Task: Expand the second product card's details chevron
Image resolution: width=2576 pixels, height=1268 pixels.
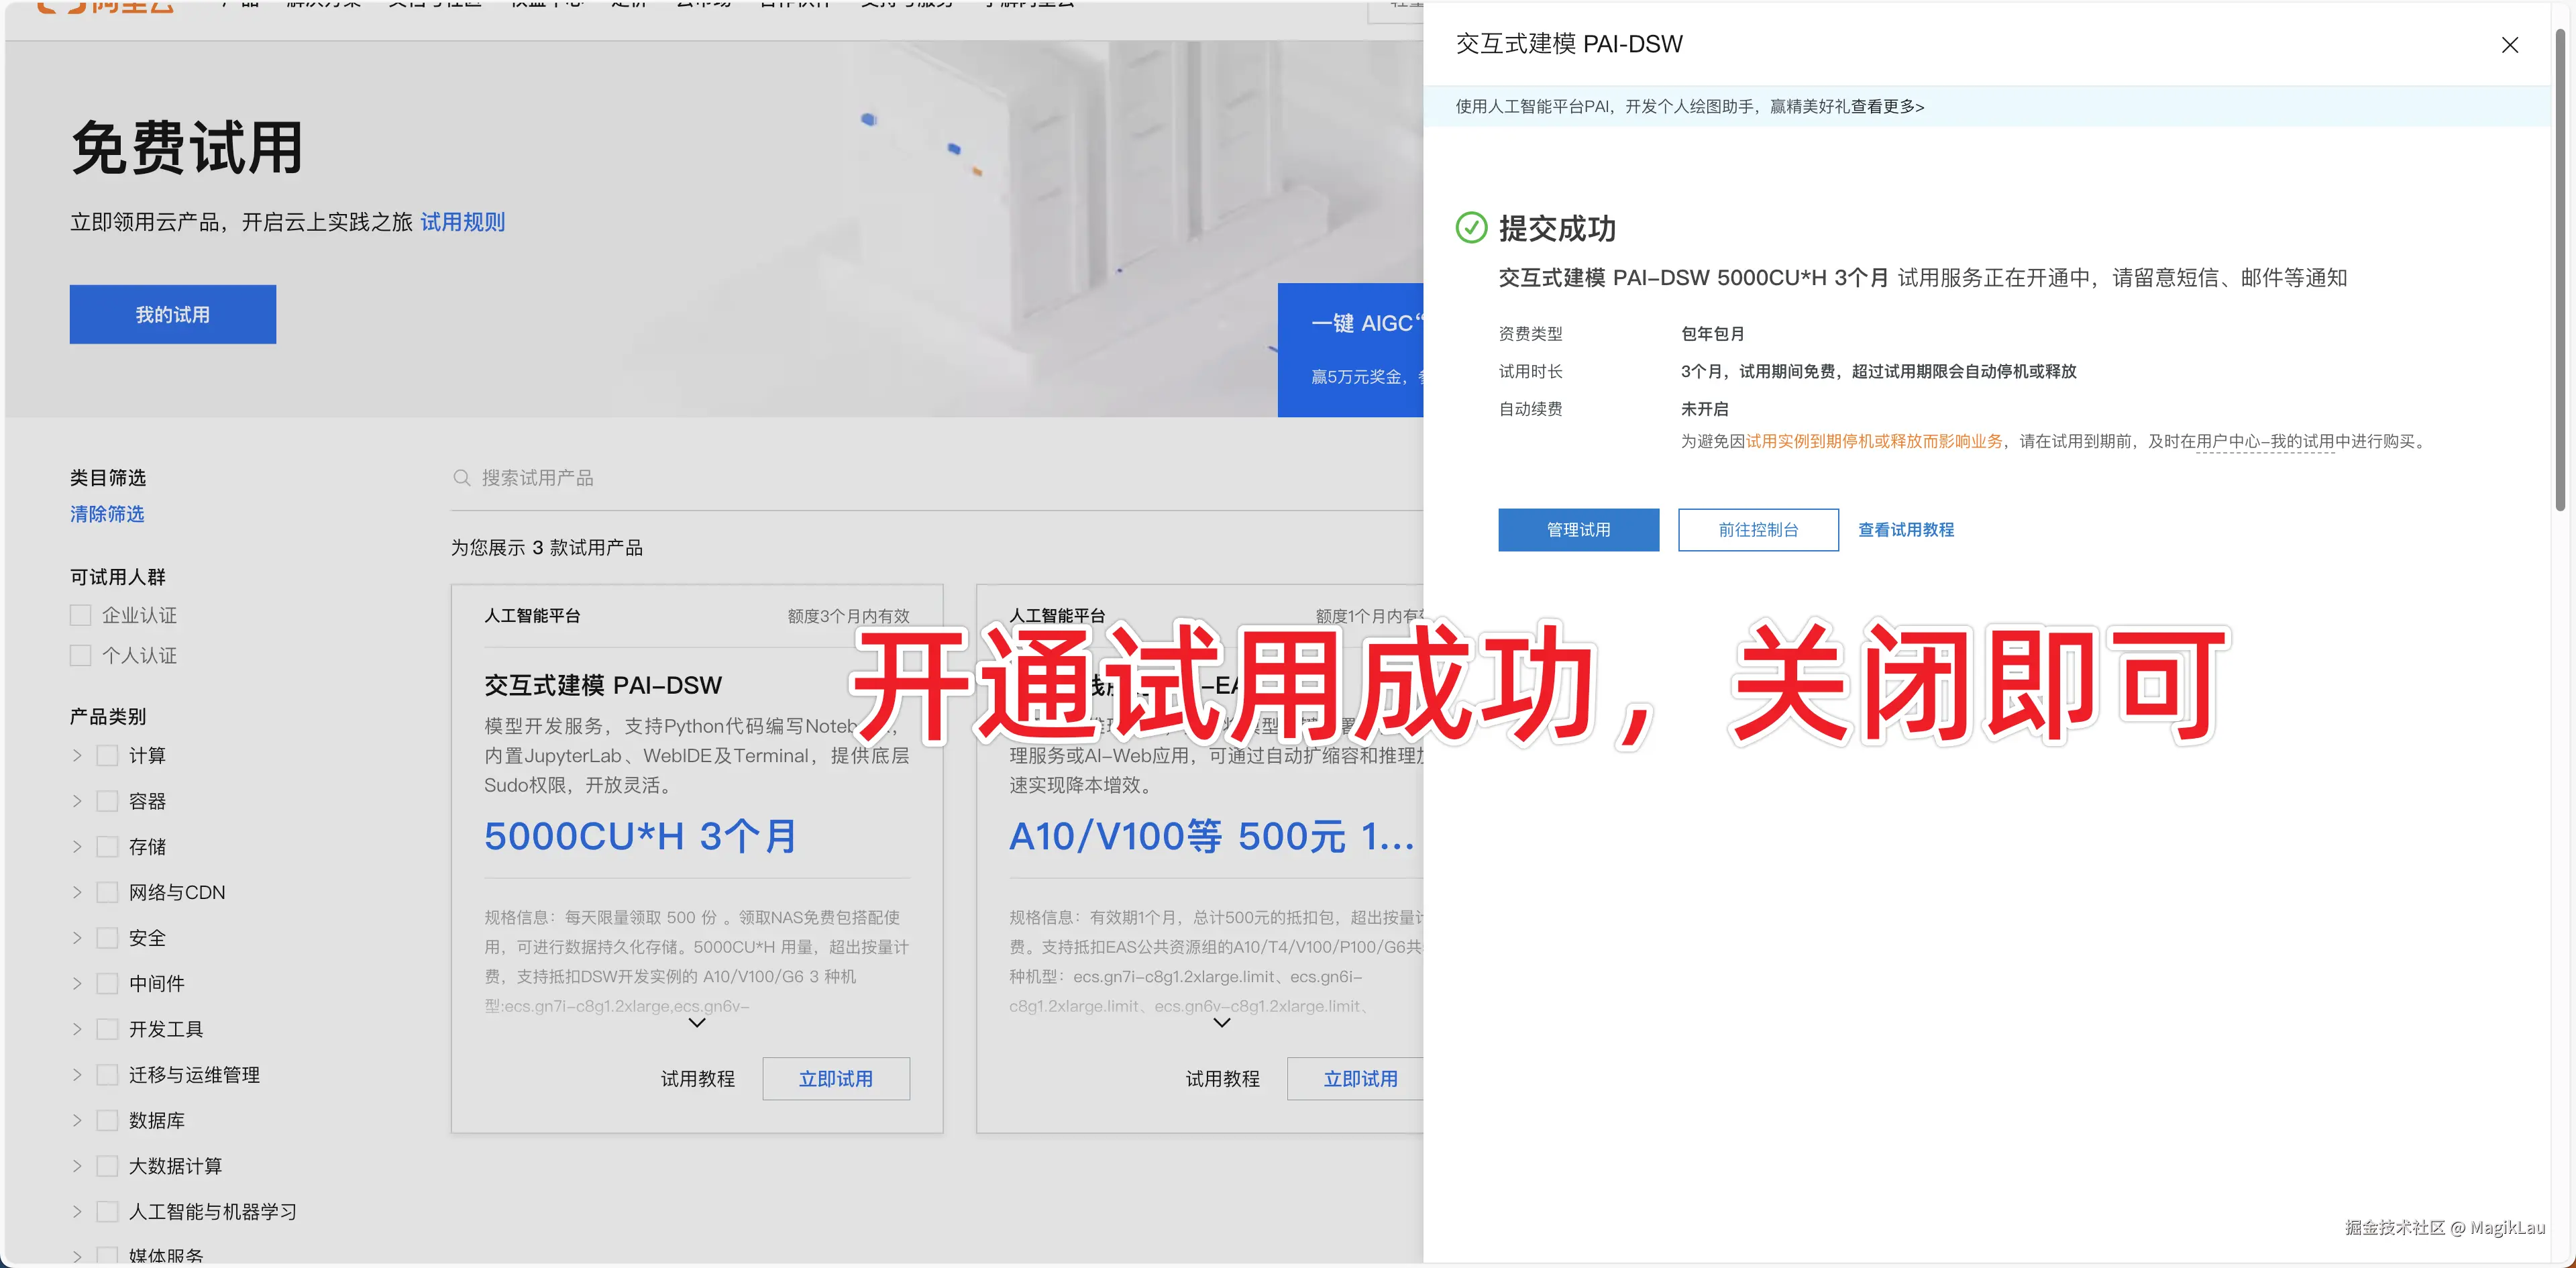Action: click(1221, 1022)
